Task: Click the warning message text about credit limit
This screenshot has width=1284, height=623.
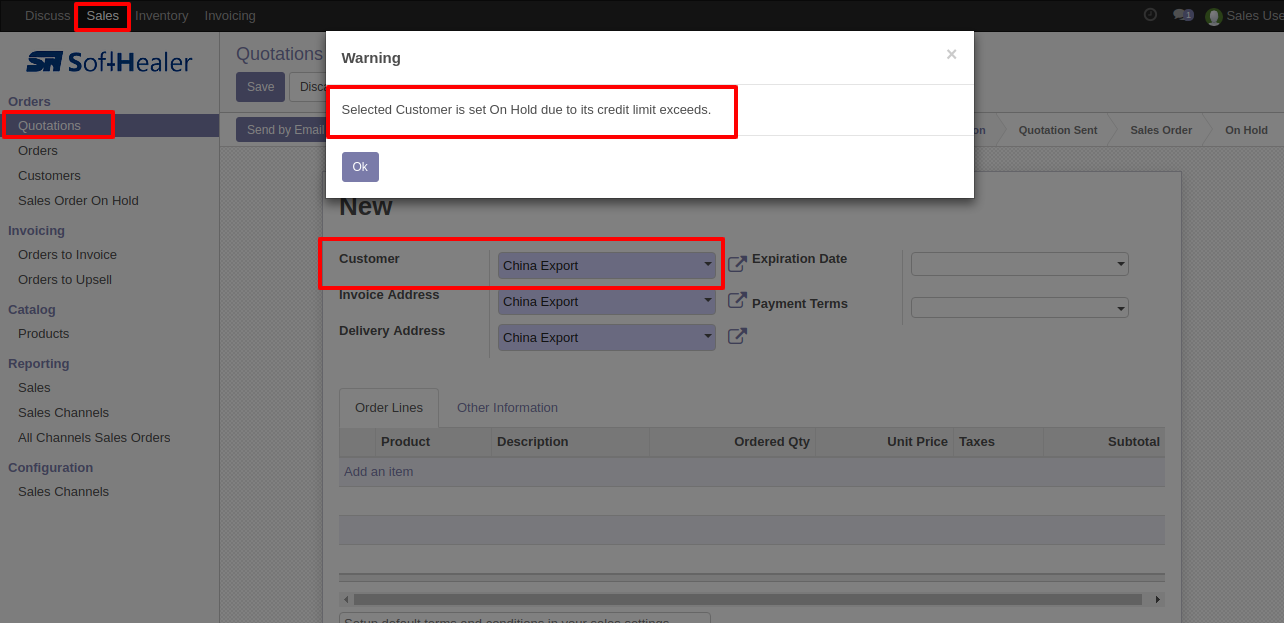Action: pos(526,109)
